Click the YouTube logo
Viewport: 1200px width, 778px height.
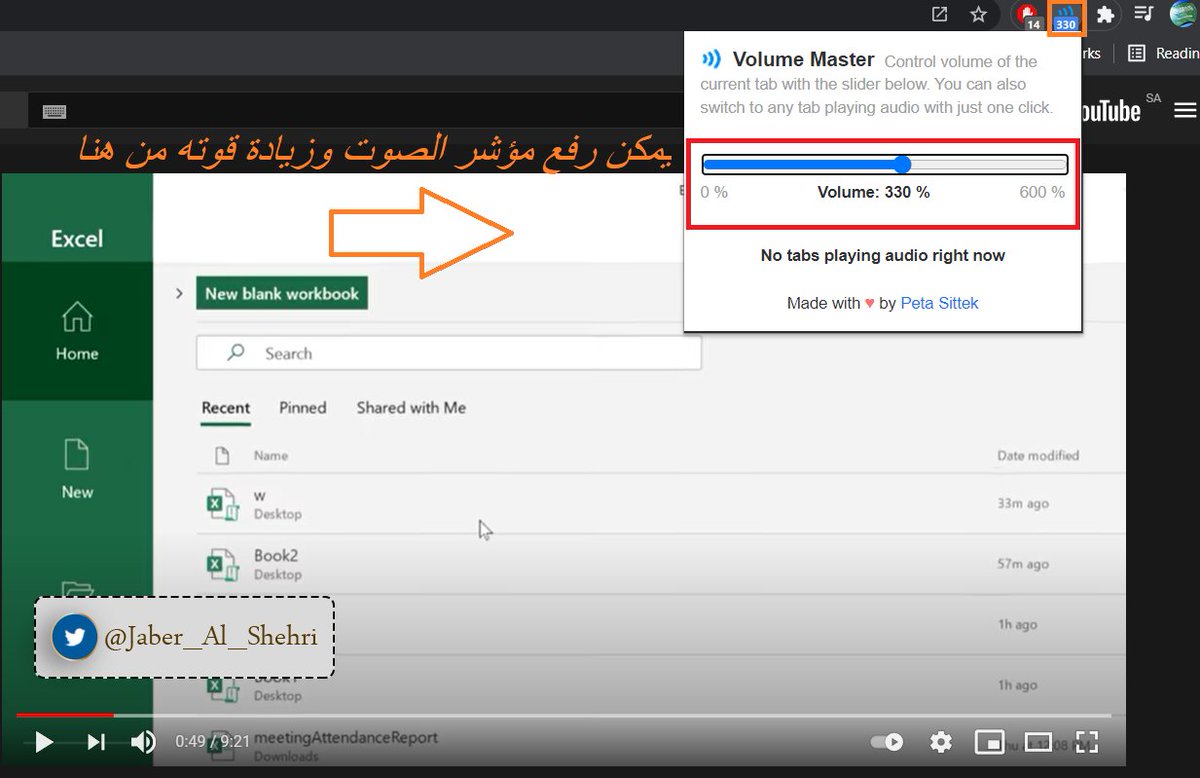(1111, 110)
